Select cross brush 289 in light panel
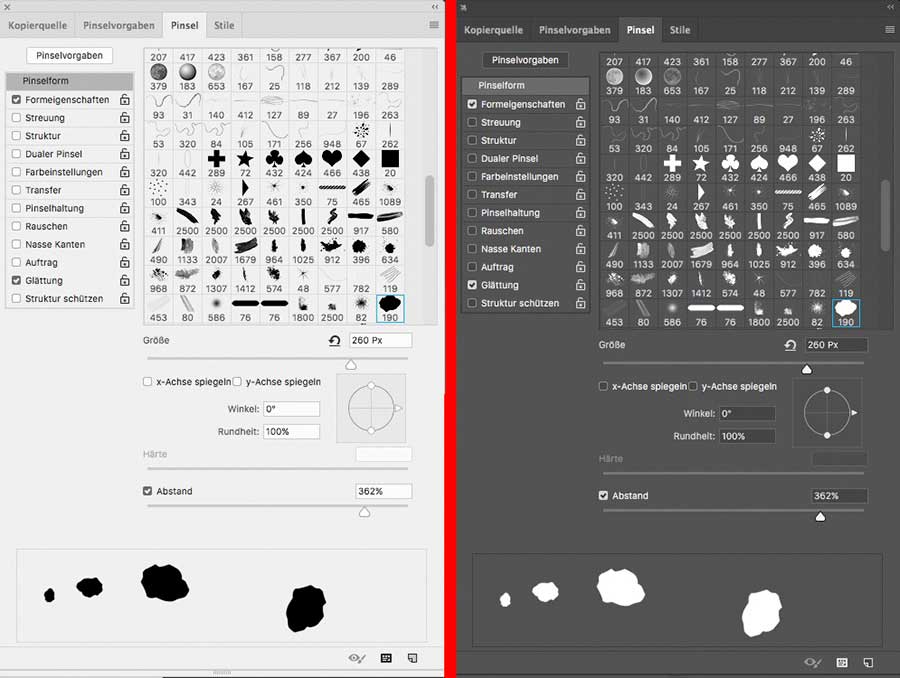900x678 pixels. point(216,164)
